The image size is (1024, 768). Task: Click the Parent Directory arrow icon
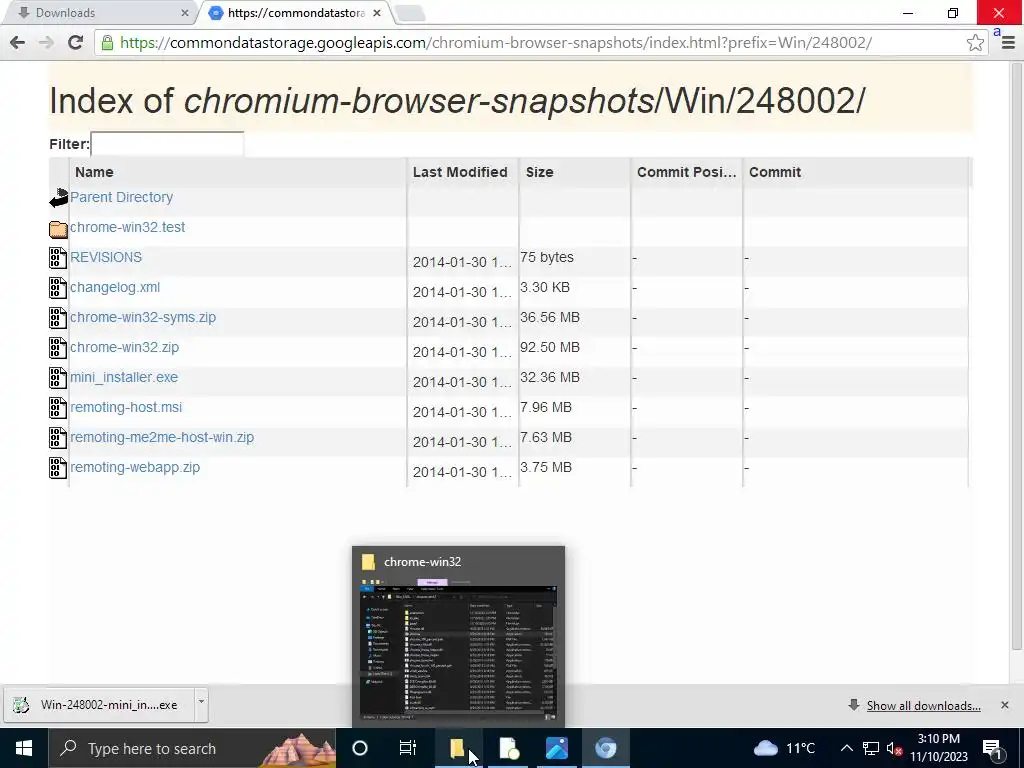tap(58, 197)
